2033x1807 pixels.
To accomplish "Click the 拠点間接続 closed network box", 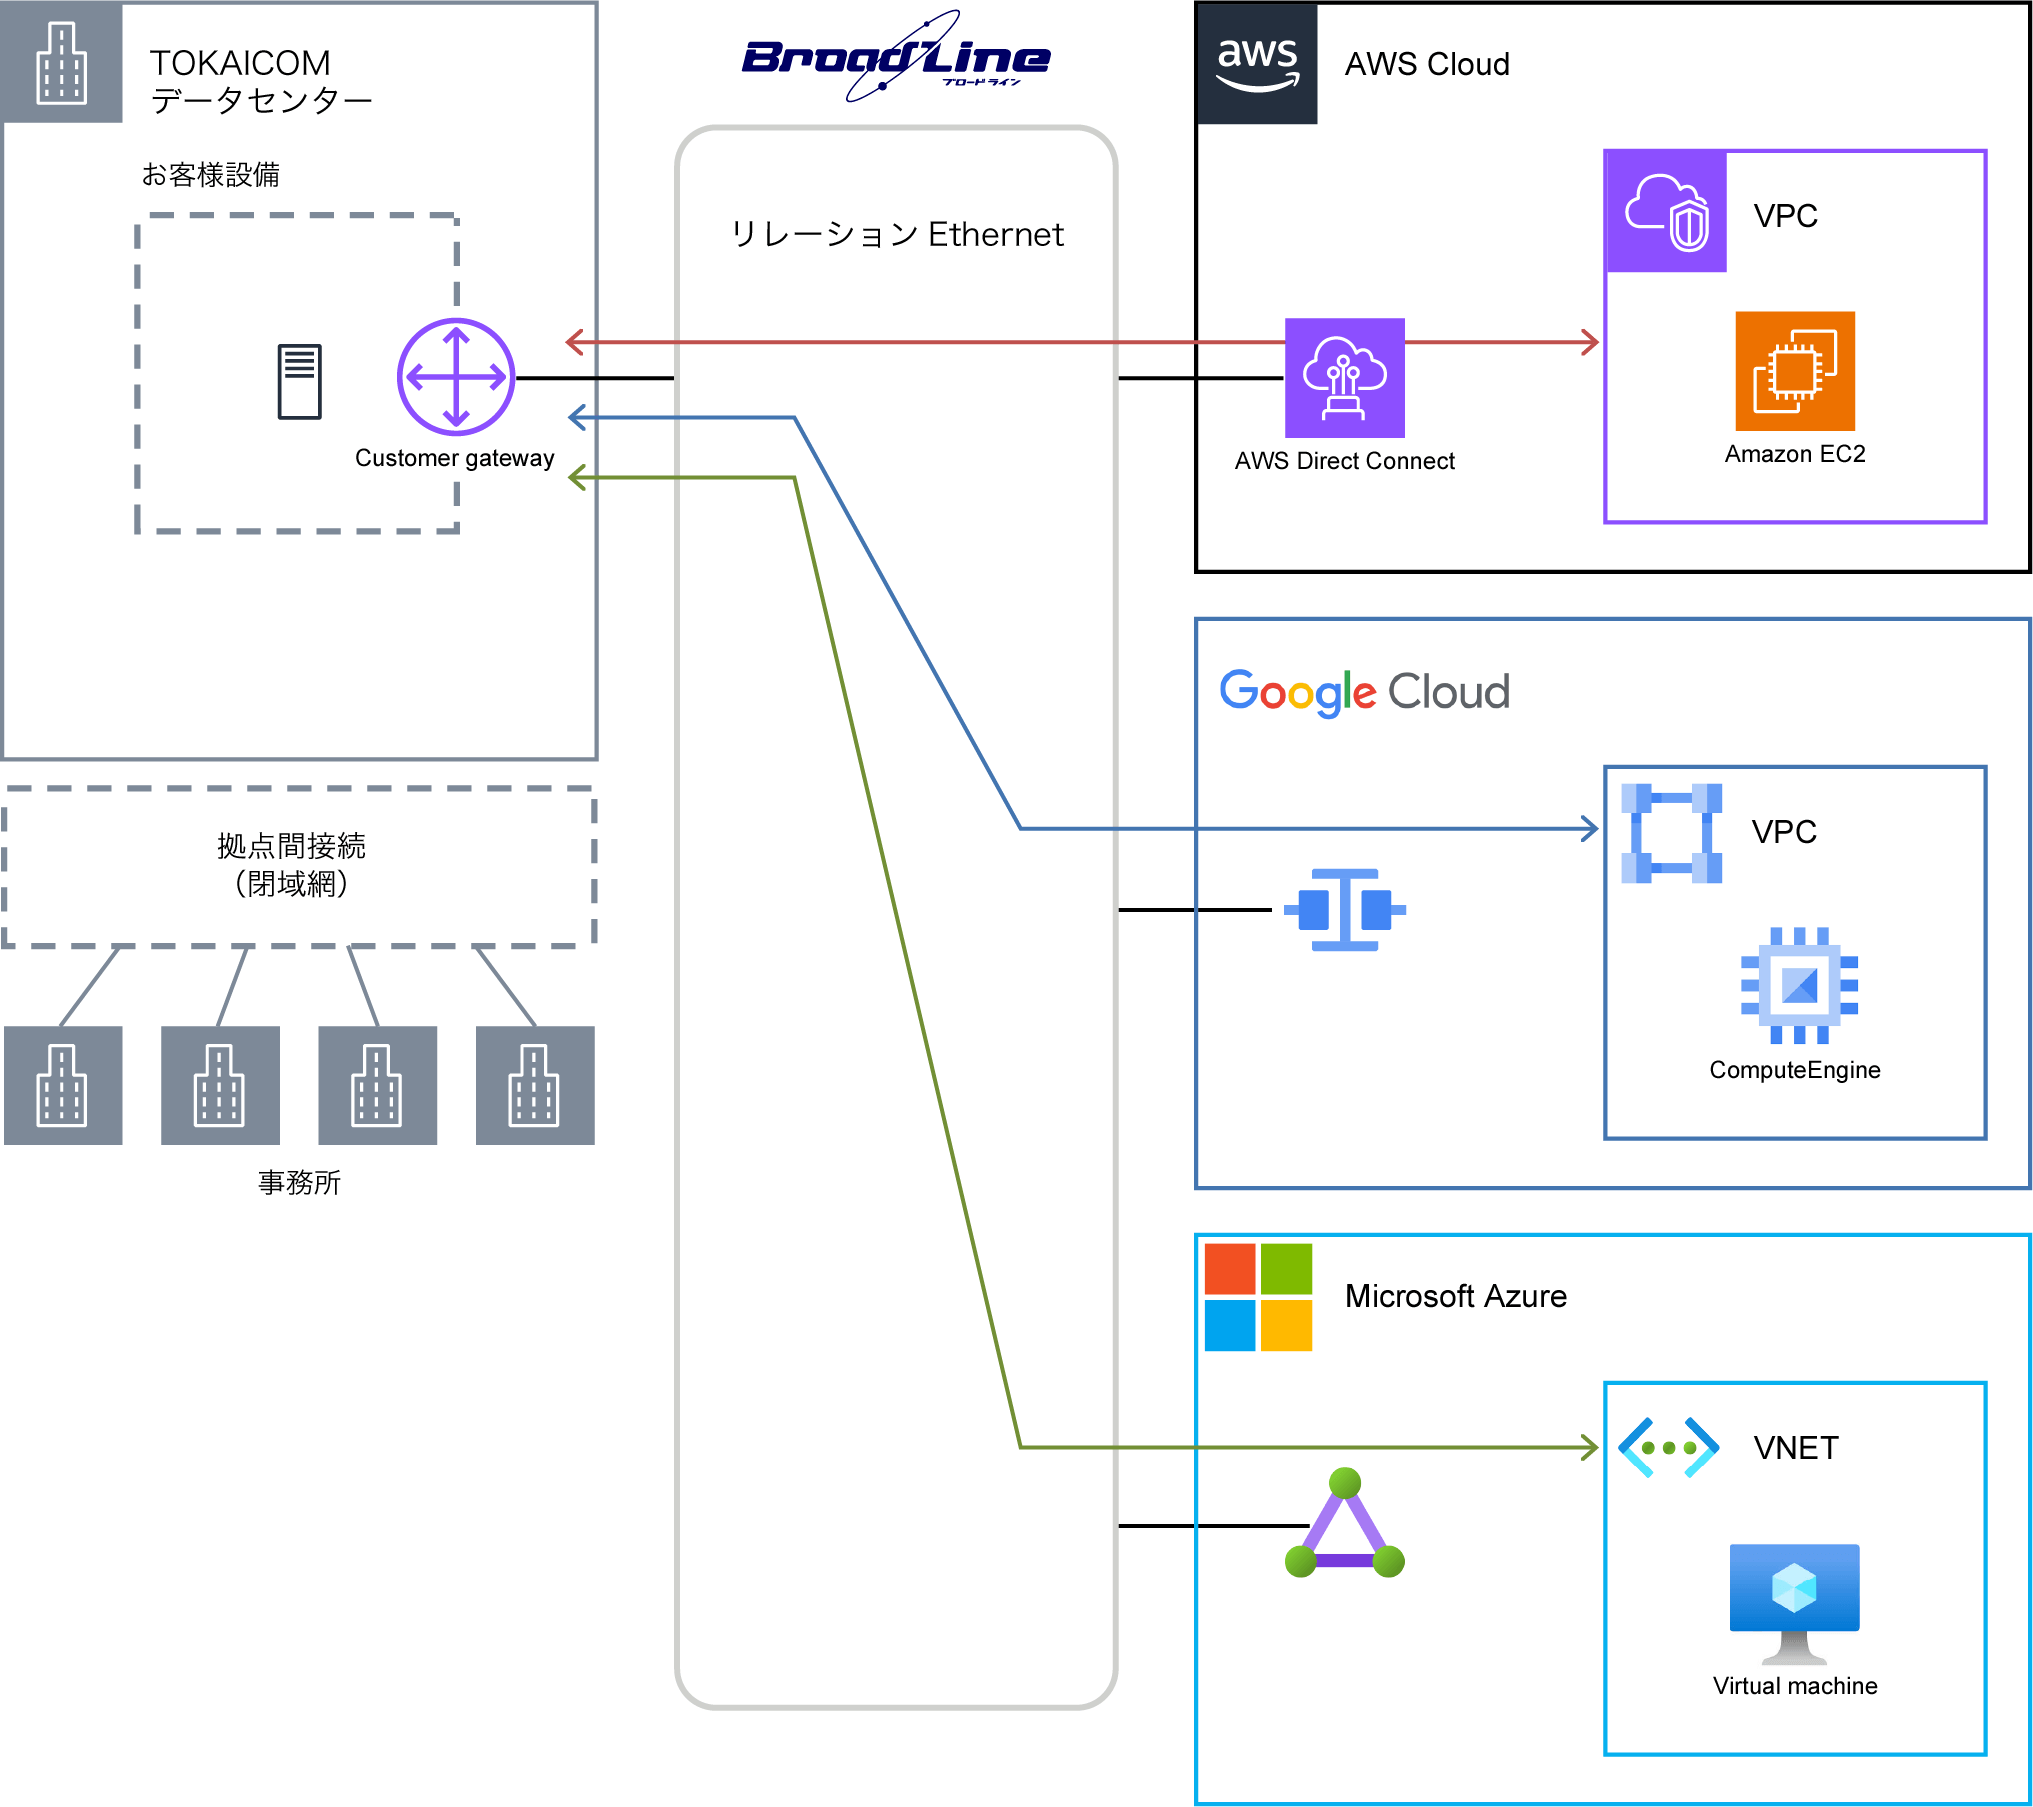I will (x=298, y=866).
